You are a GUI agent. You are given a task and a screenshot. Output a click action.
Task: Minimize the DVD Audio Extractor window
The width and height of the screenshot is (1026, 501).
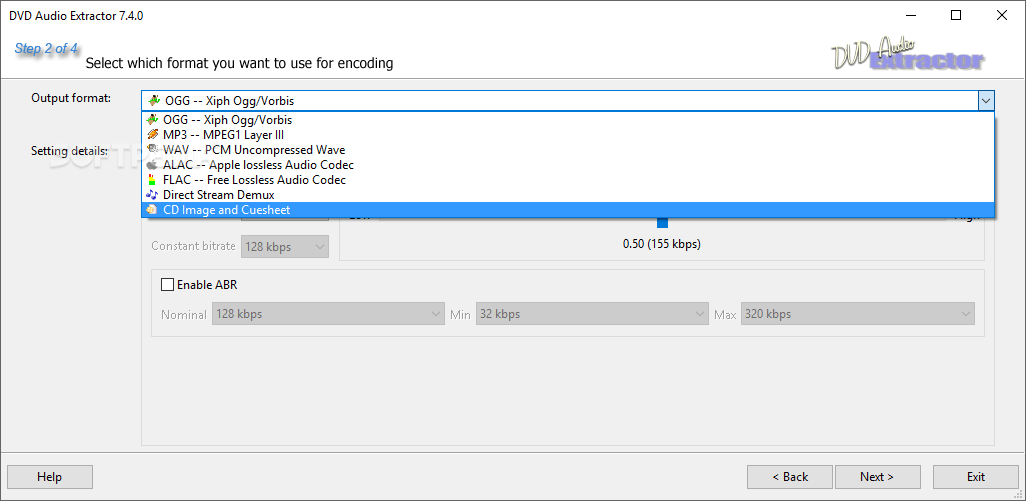[910, 16]
